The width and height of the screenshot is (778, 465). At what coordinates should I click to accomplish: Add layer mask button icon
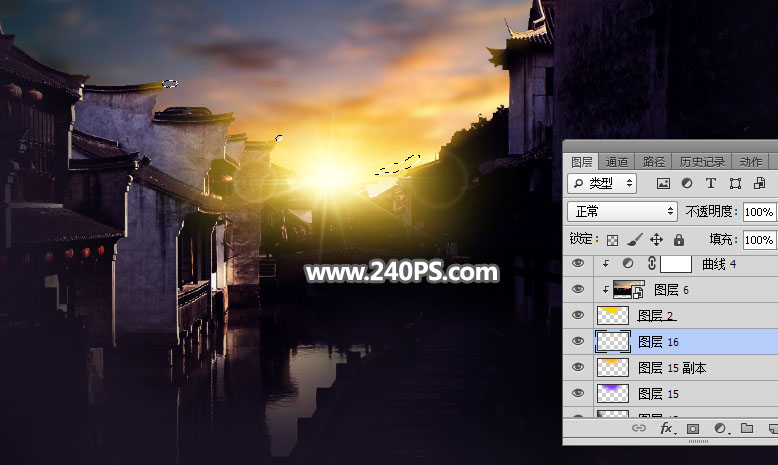(693, 428)
